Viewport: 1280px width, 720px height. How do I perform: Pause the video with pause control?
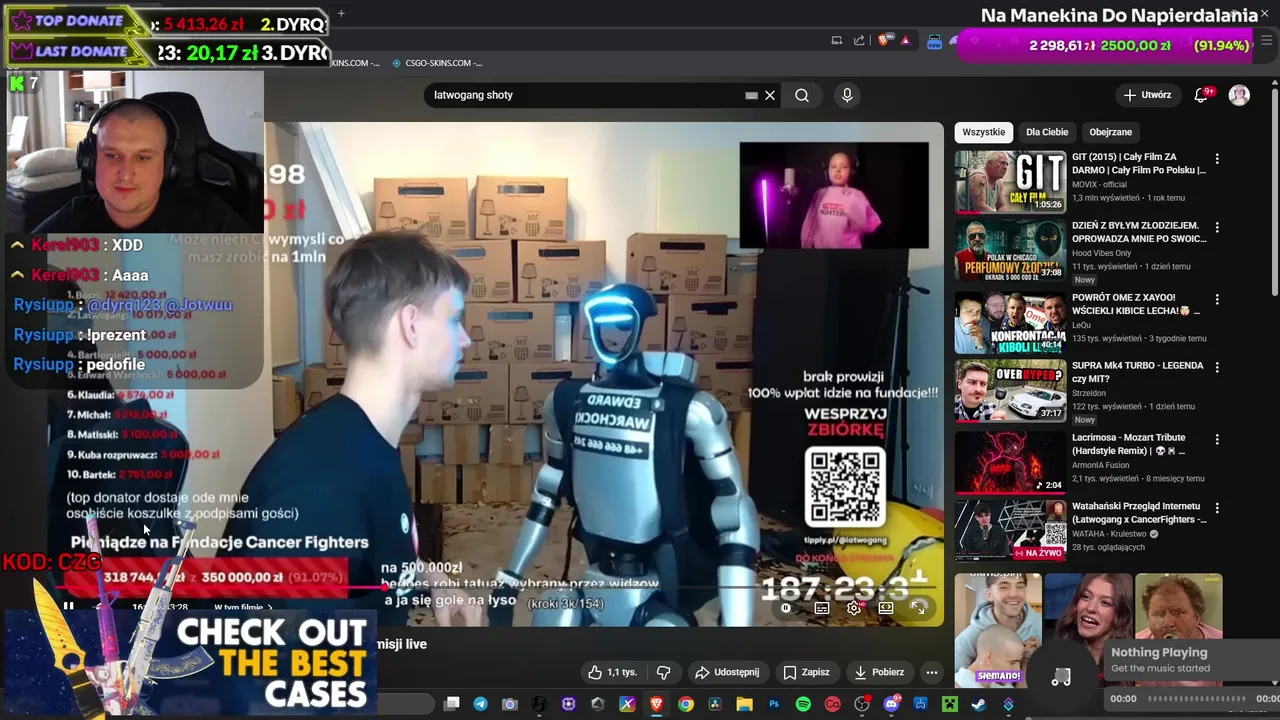68,607
